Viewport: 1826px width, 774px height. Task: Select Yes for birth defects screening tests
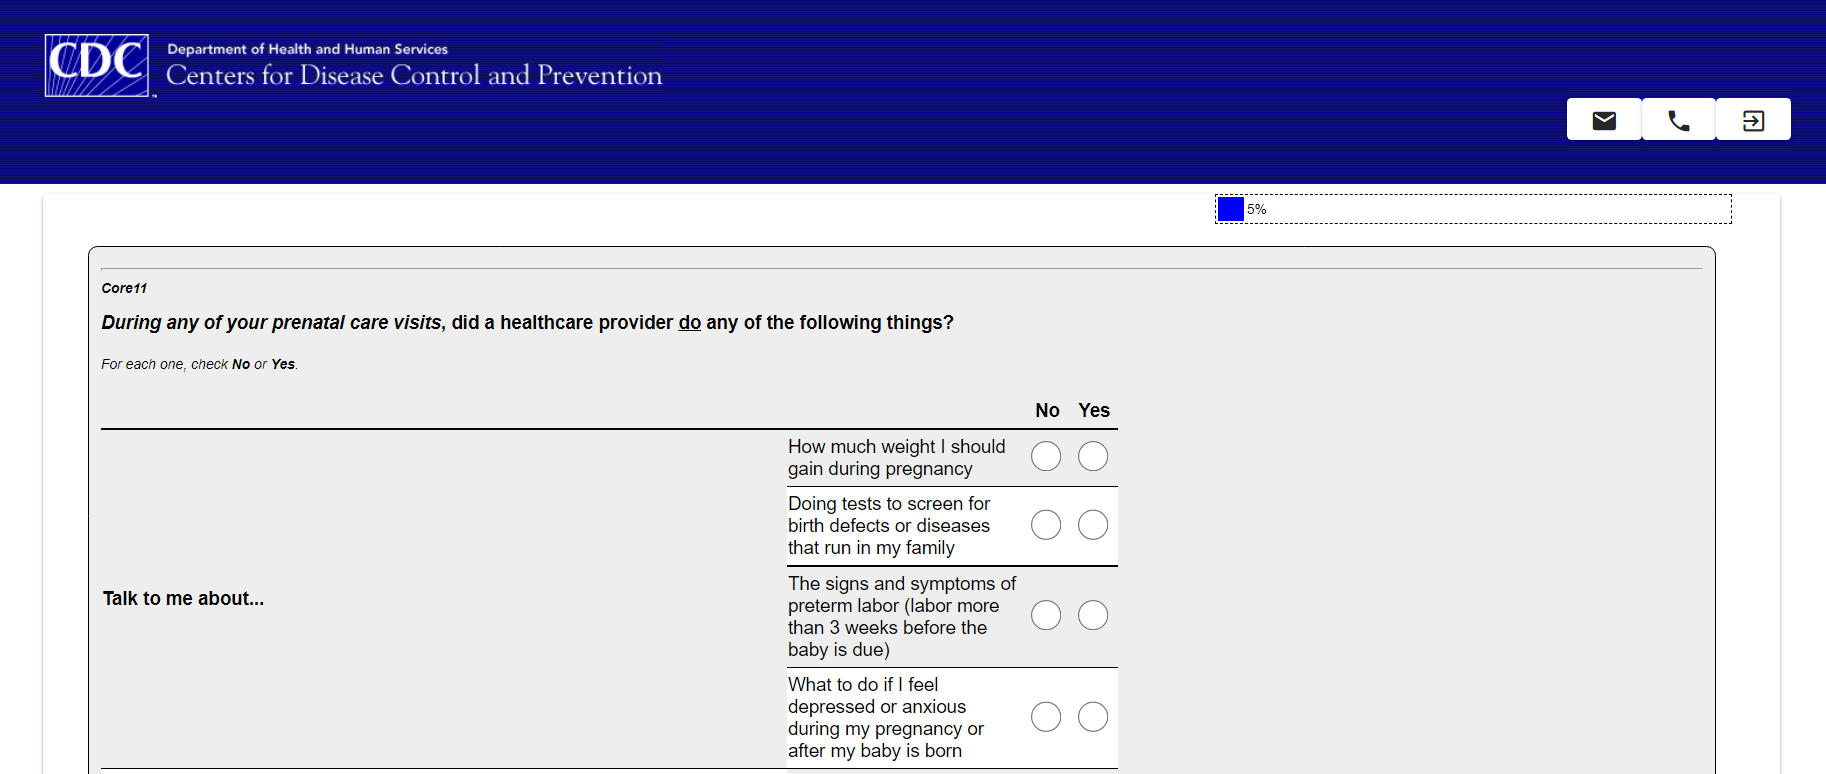(1093, 525)
